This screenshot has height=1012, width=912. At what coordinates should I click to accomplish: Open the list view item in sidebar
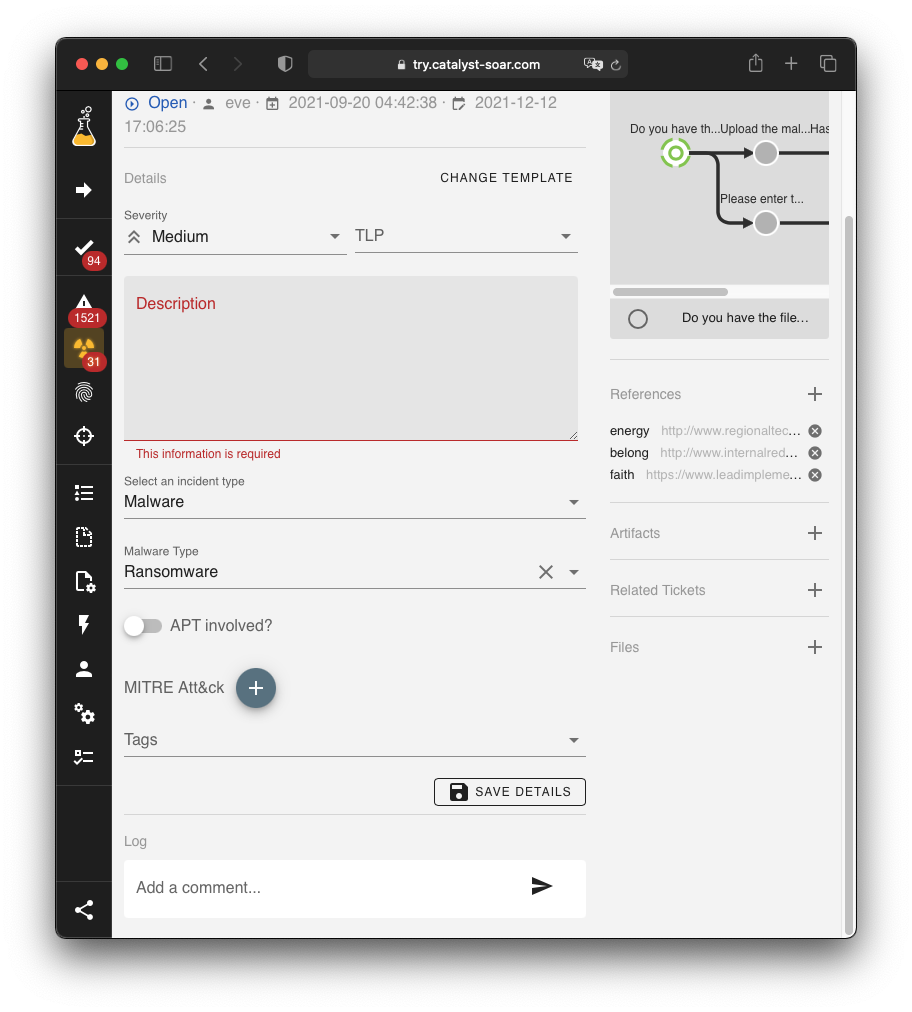(x=84, y=493)
